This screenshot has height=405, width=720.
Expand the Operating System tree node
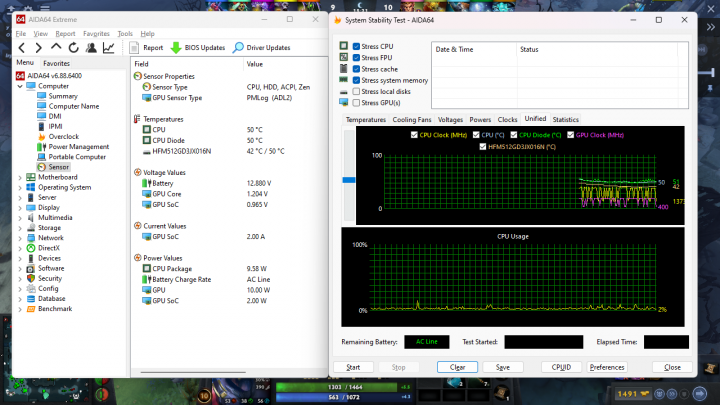(x=20, y=187)
